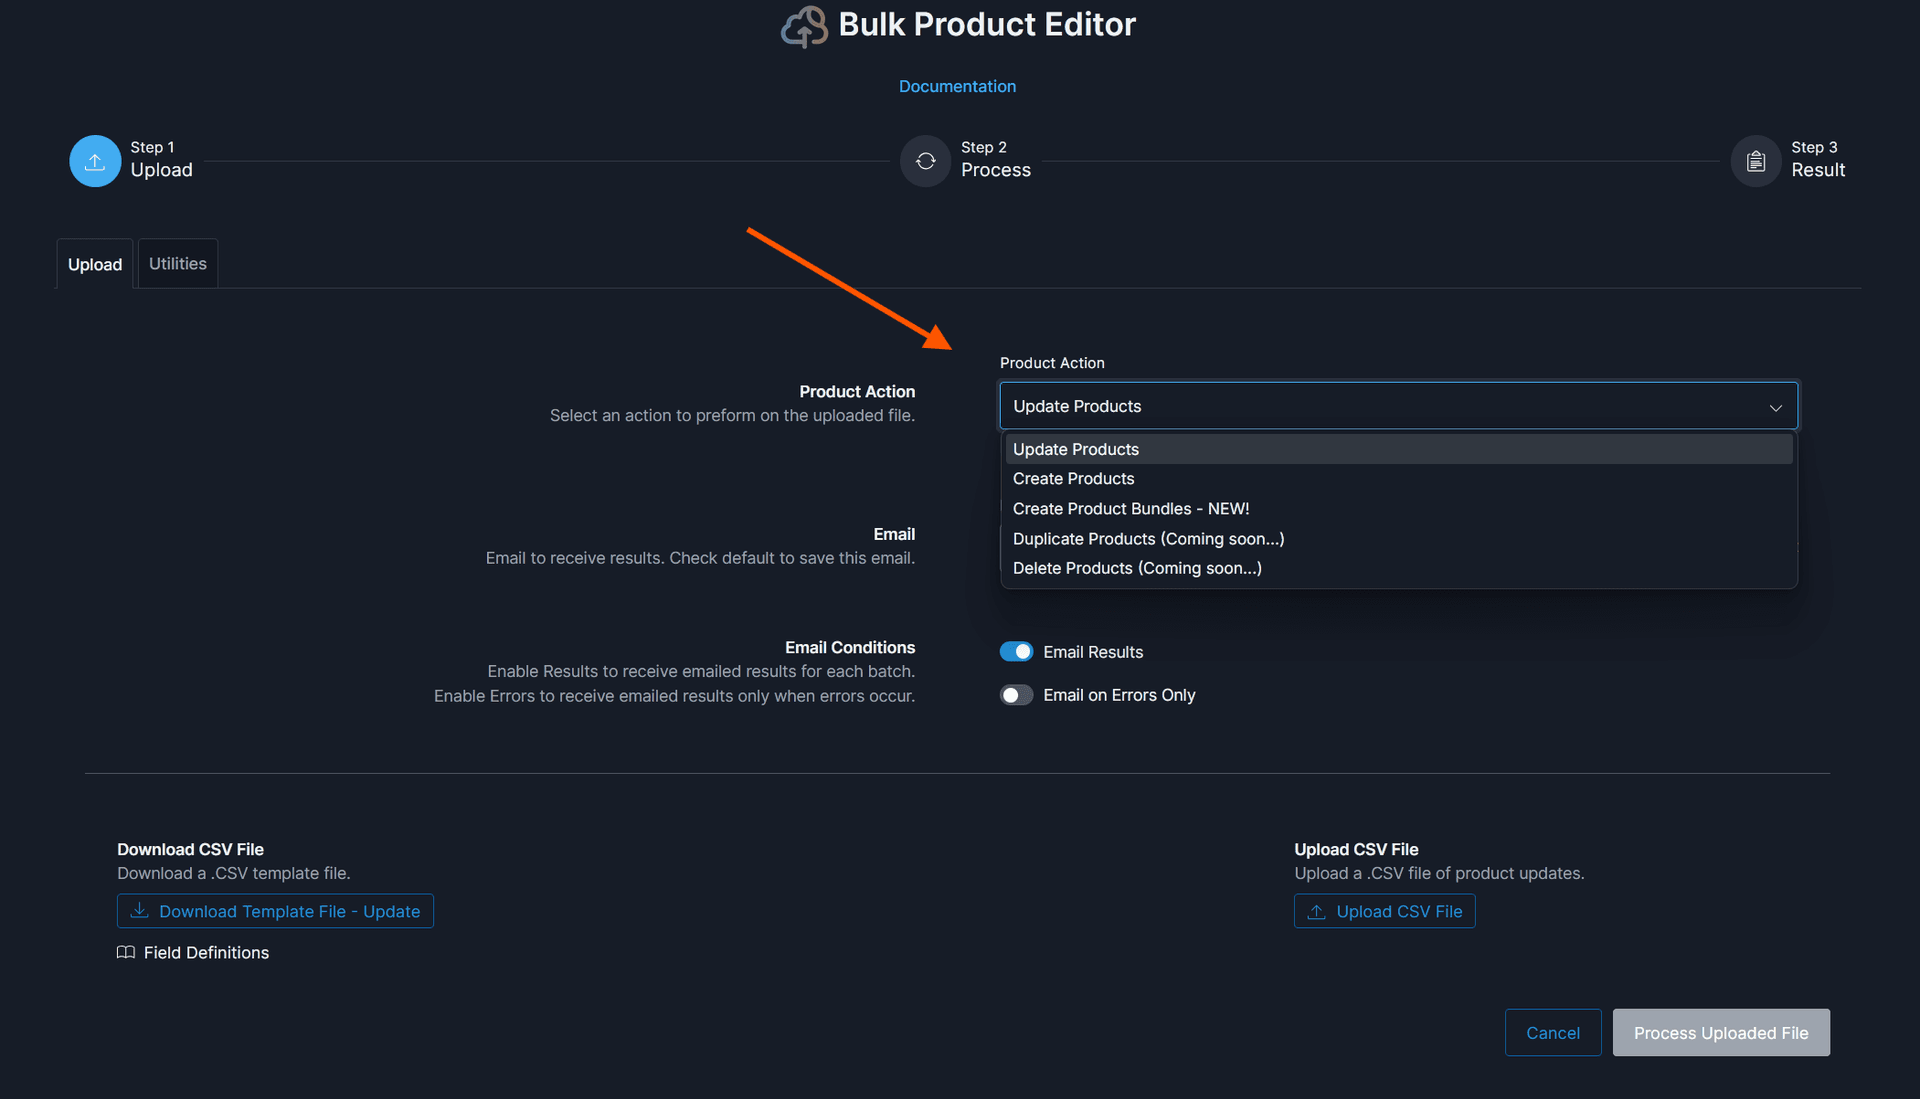Click the Bulk Product Editor cloud logo
Viewport: 1920px width, 1099px height.
[803, 26]
